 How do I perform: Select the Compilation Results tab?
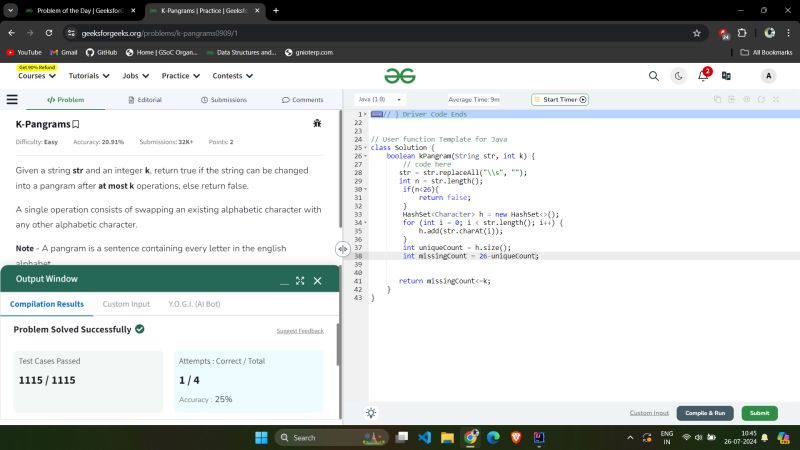(x=46, y=304)
